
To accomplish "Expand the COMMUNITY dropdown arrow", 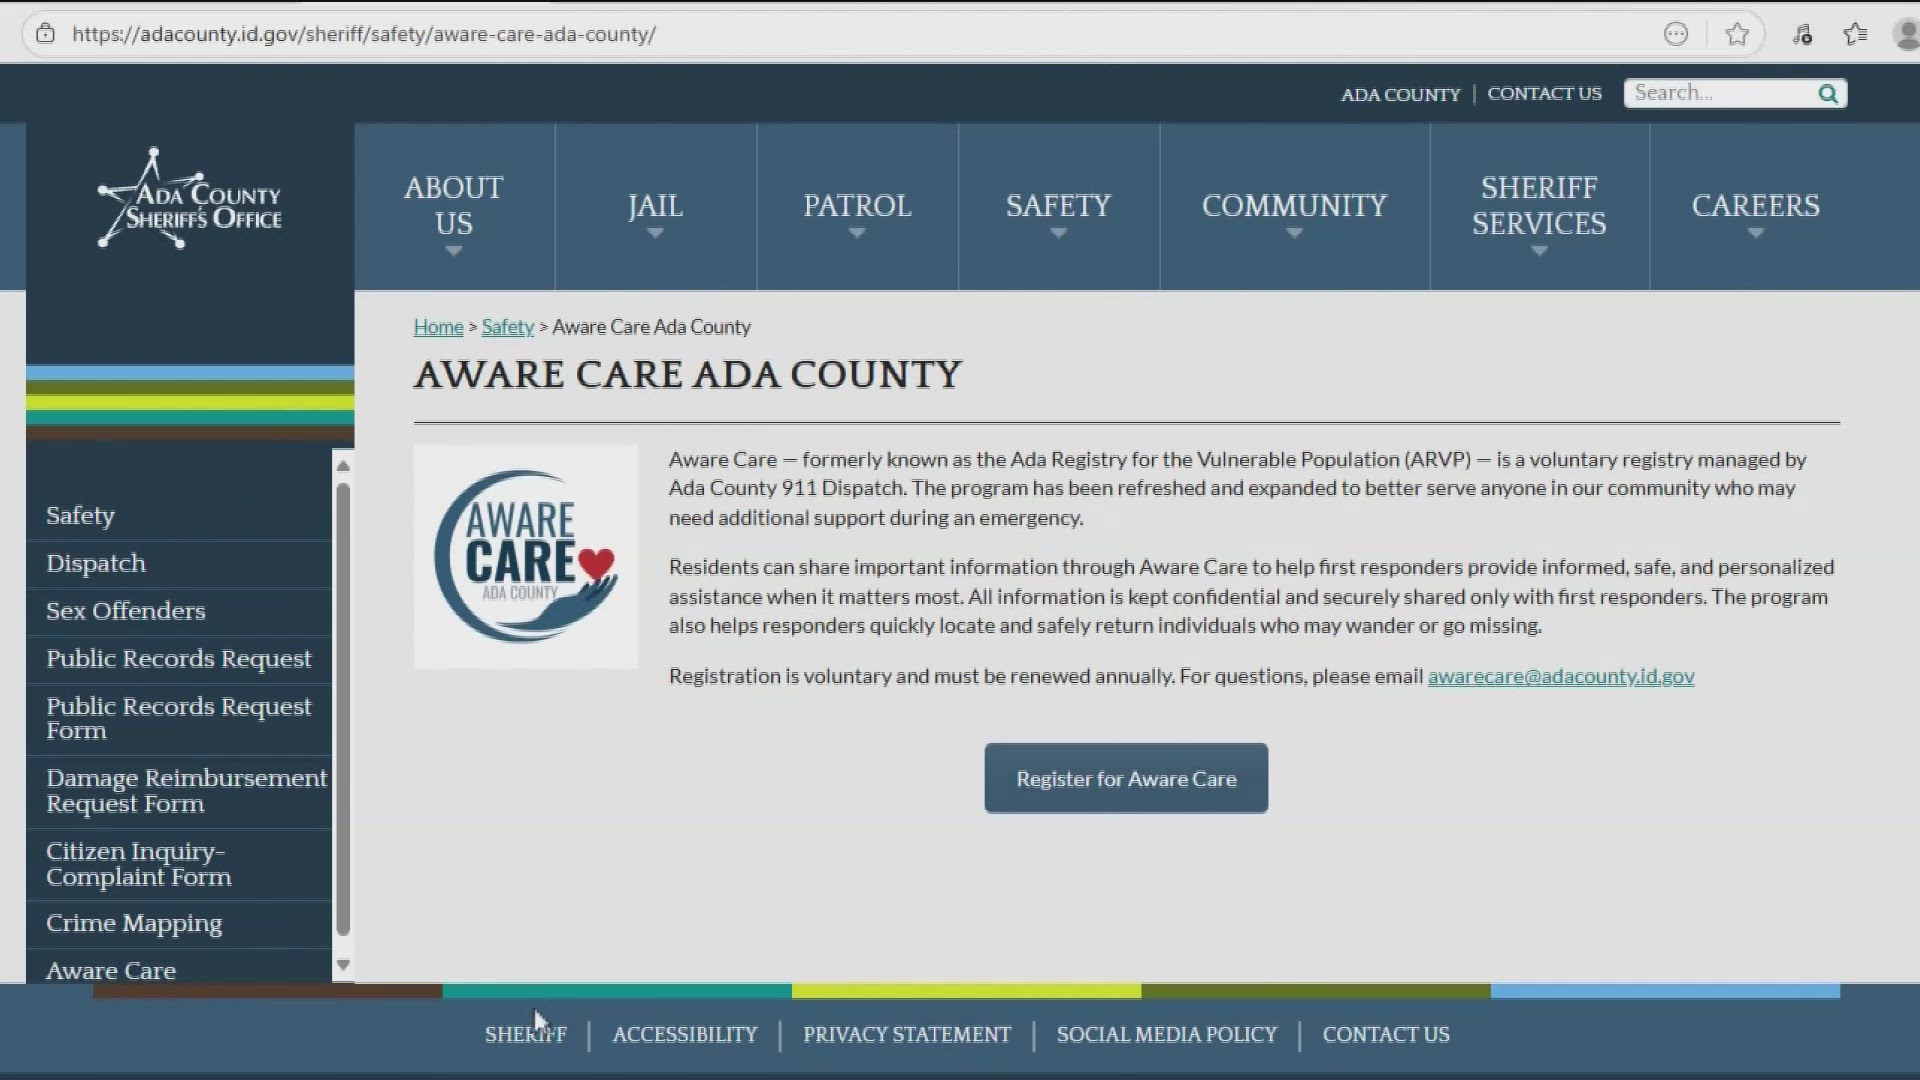I will pyautogui.click(x=1294, y=234).
